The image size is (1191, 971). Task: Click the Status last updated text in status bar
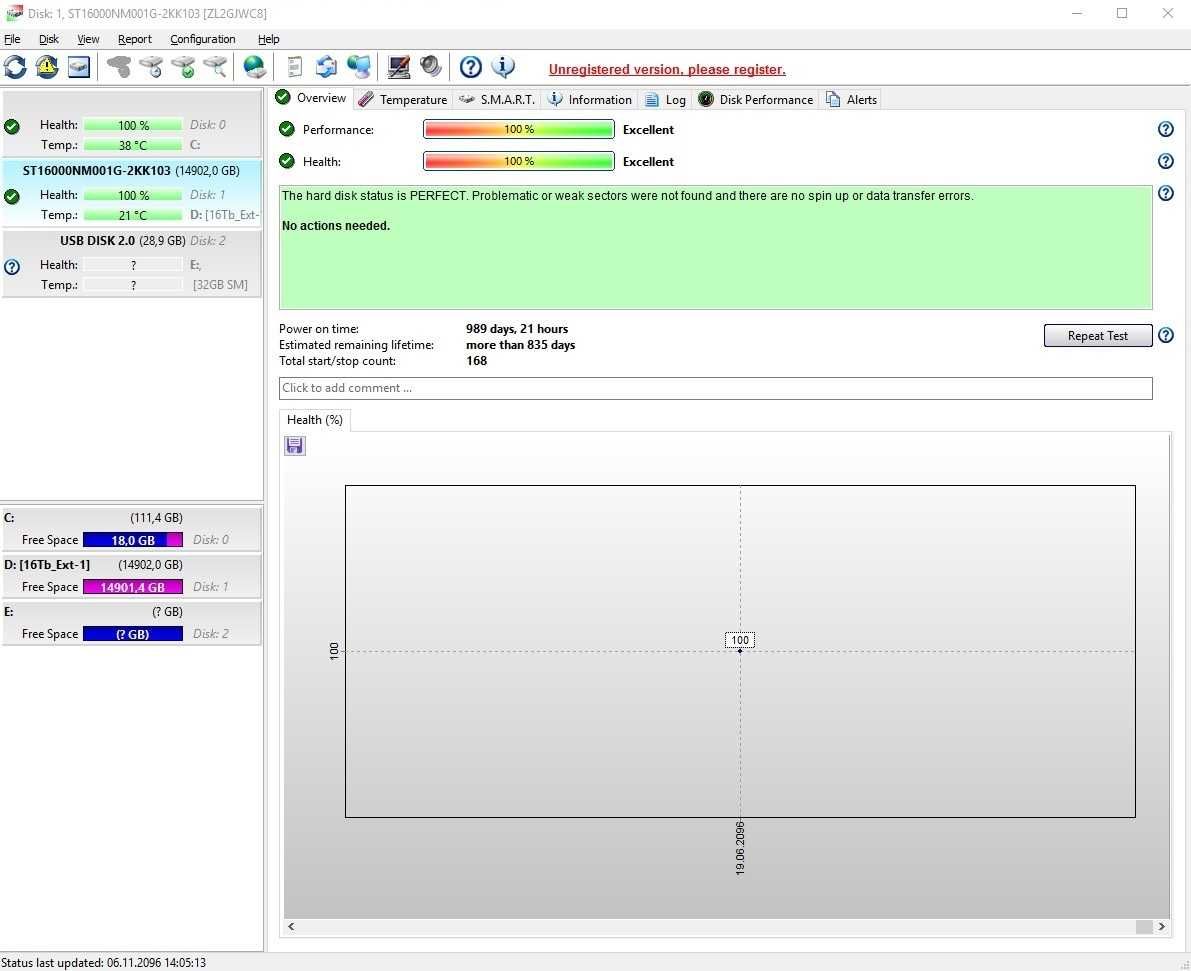coord(103,963)
